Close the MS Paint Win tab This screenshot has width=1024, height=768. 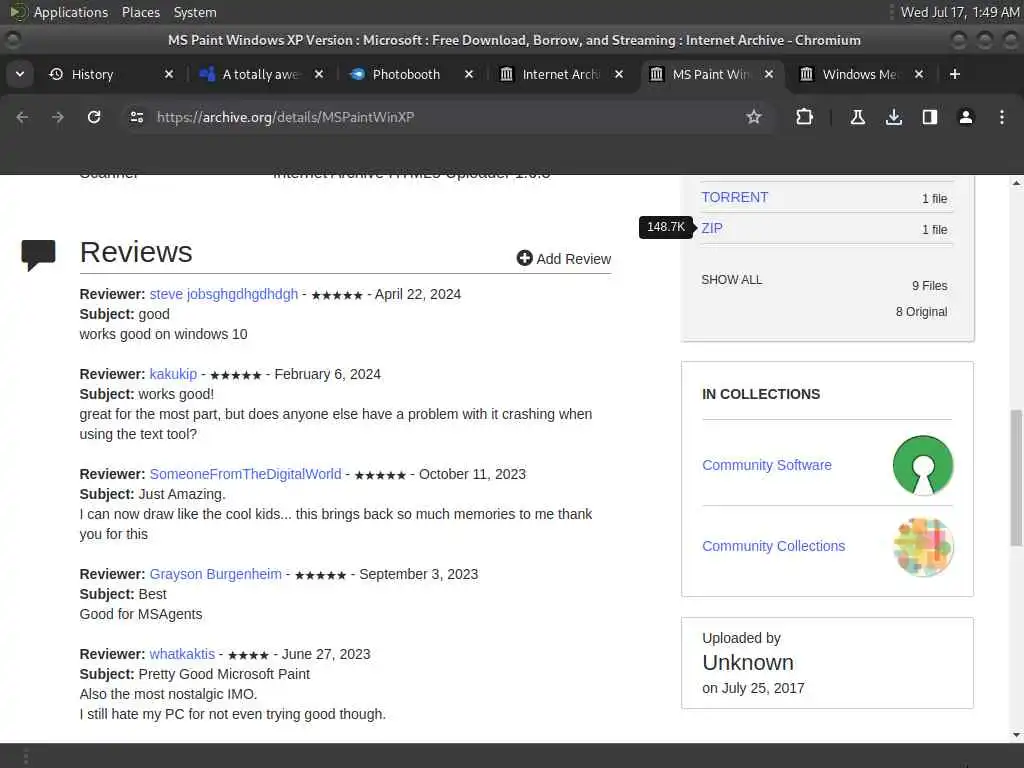[x=769, y=74]
